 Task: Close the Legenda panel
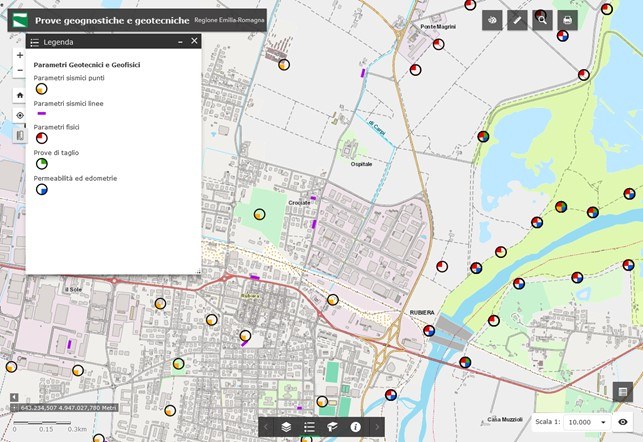point(194,42)
